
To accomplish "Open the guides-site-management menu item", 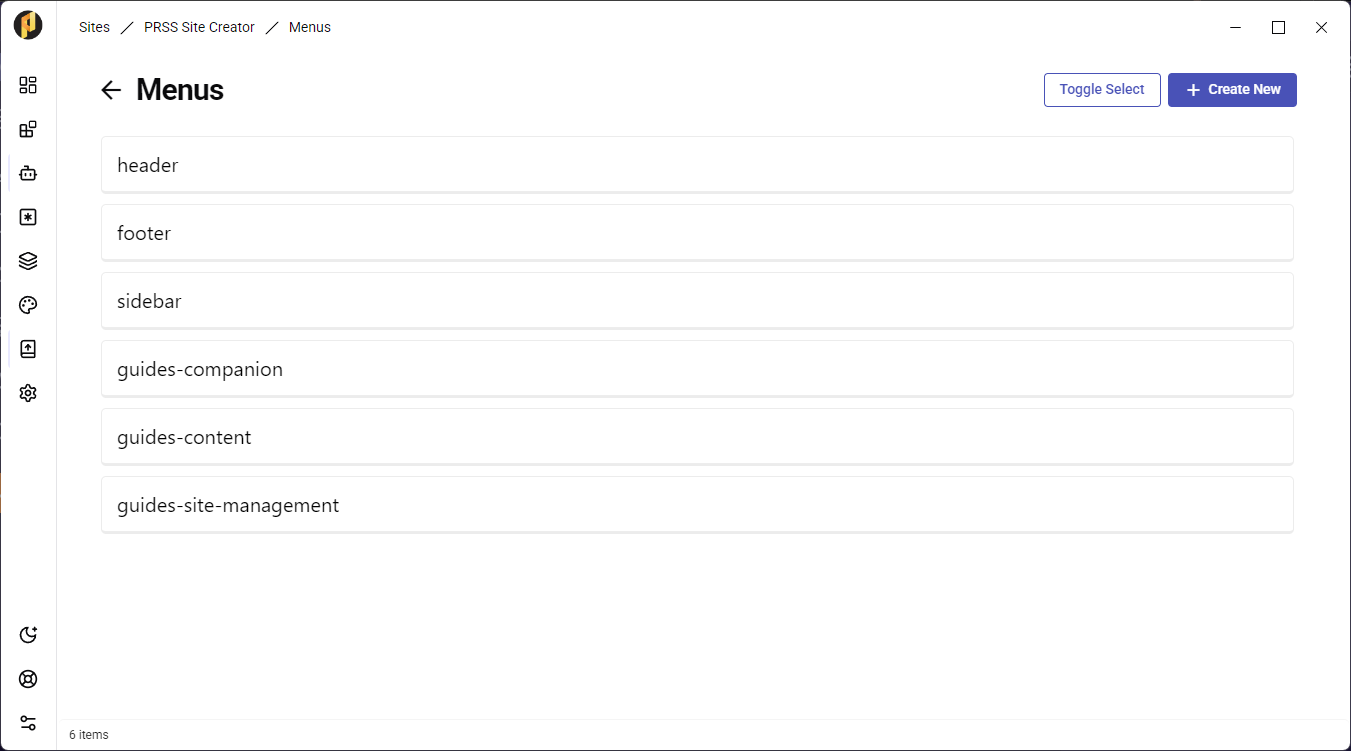I will pyautogui.click(x=697, y=505).
